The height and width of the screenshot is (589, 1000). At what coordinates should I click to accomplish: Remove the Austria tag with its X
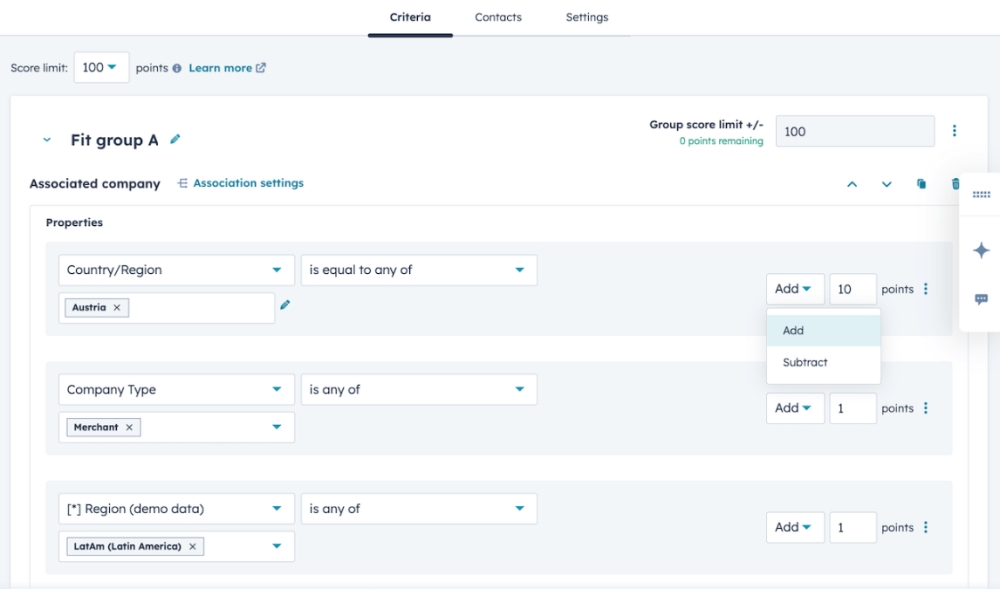(117, 308)
